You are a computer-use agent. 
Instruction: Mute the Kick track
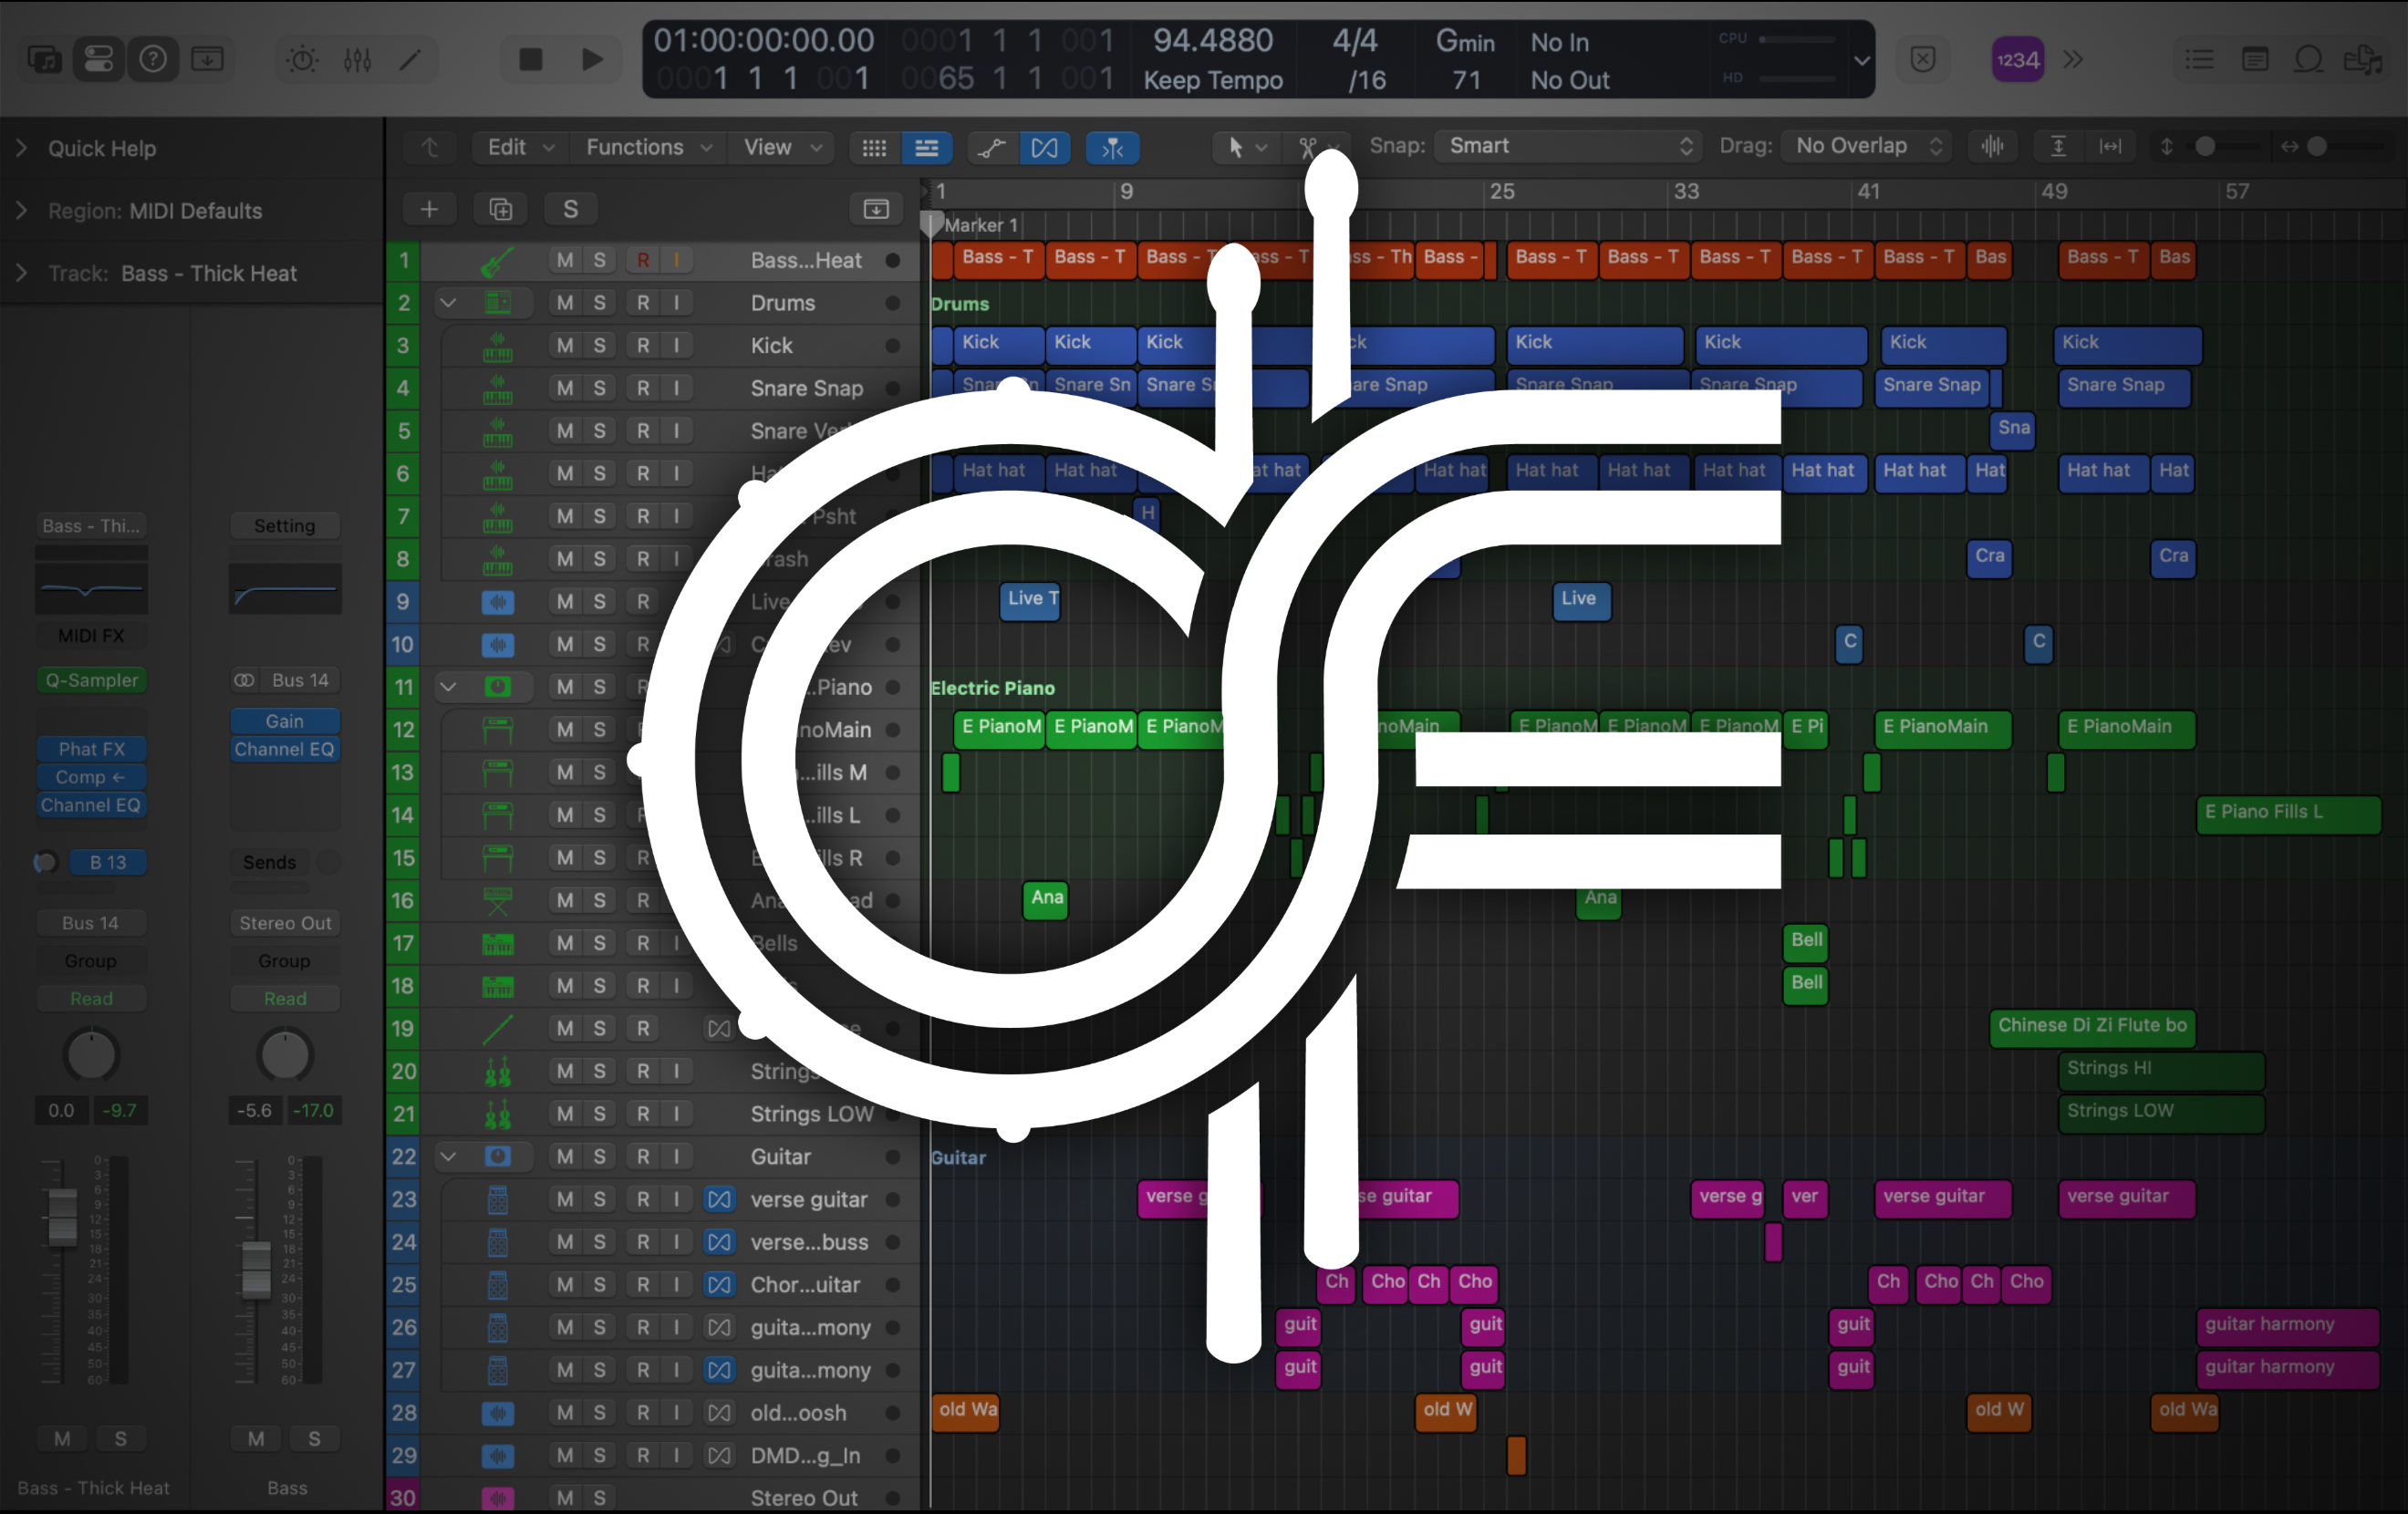click(x=565, y=346)
